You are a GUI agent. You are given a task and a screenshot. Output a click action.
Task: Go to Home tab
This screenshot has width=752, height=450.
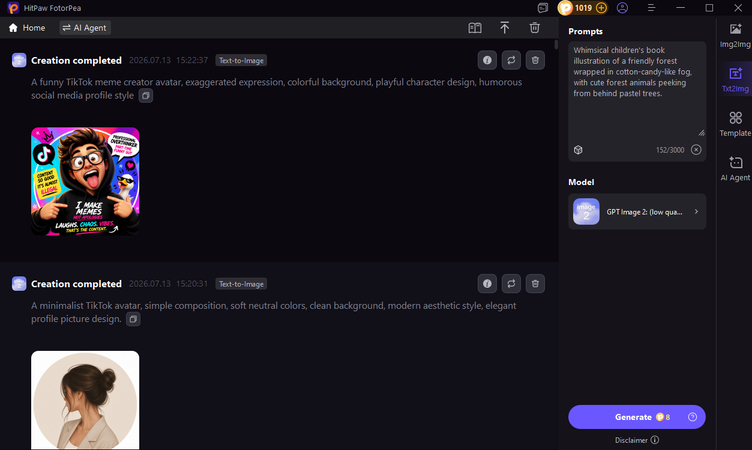pos(27,28)
